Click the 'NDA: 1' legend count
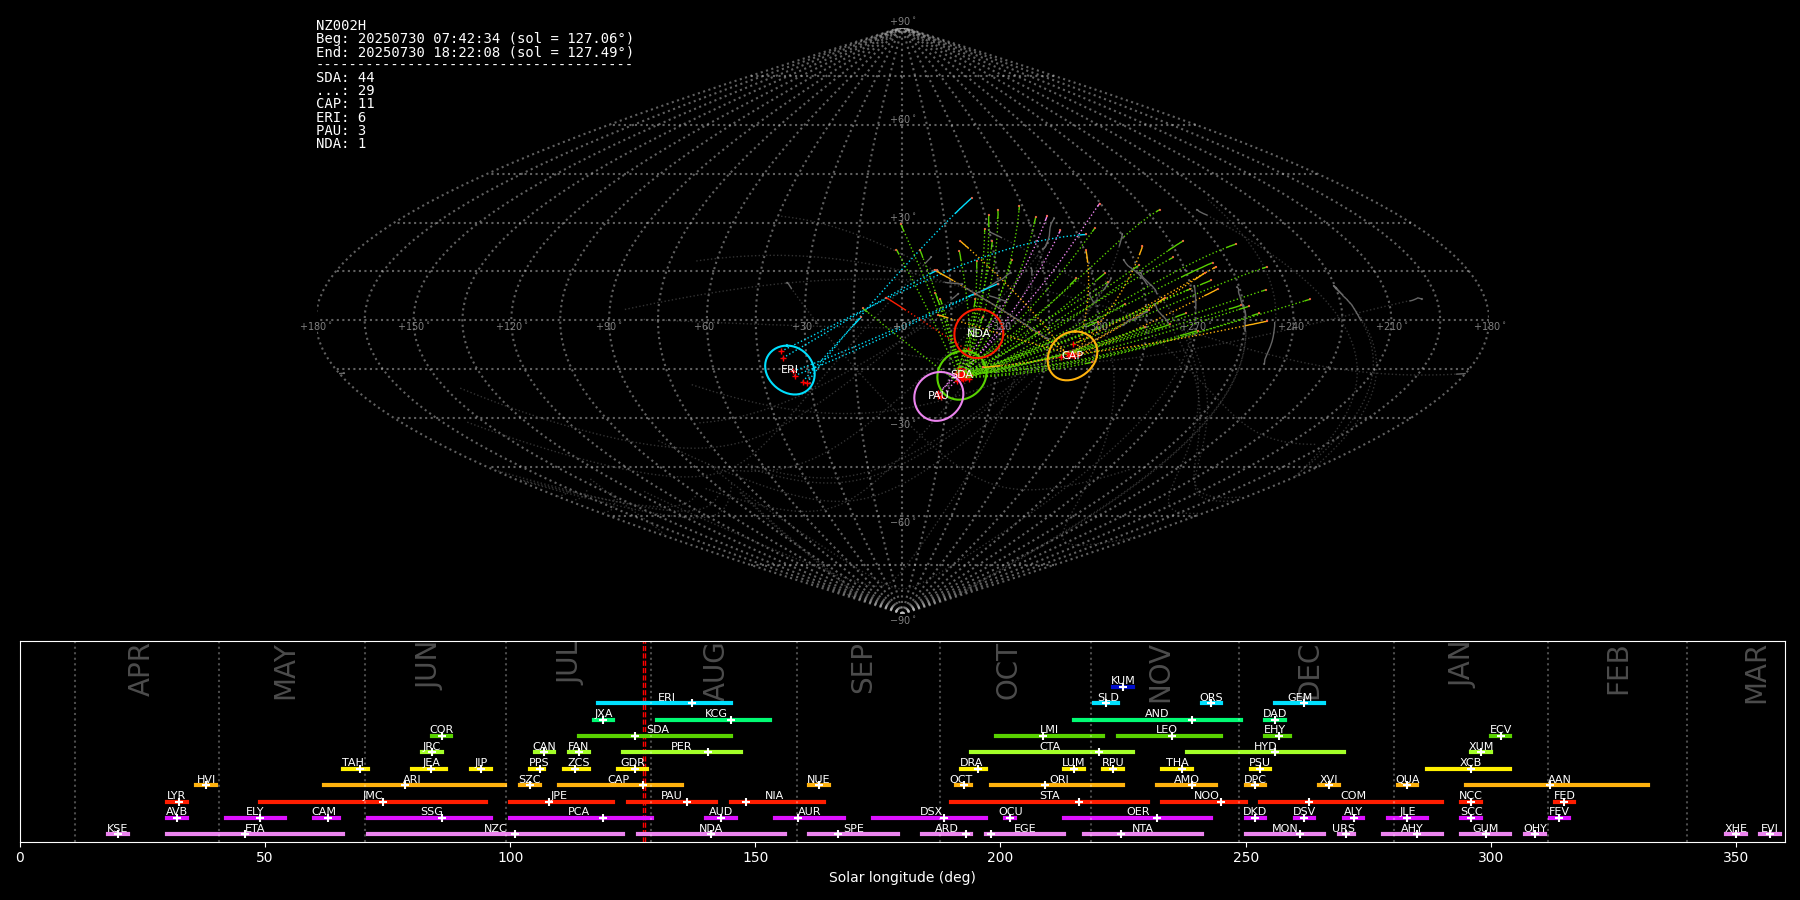The width and height of the screenshot is (1800, 900). click(341, 143)
